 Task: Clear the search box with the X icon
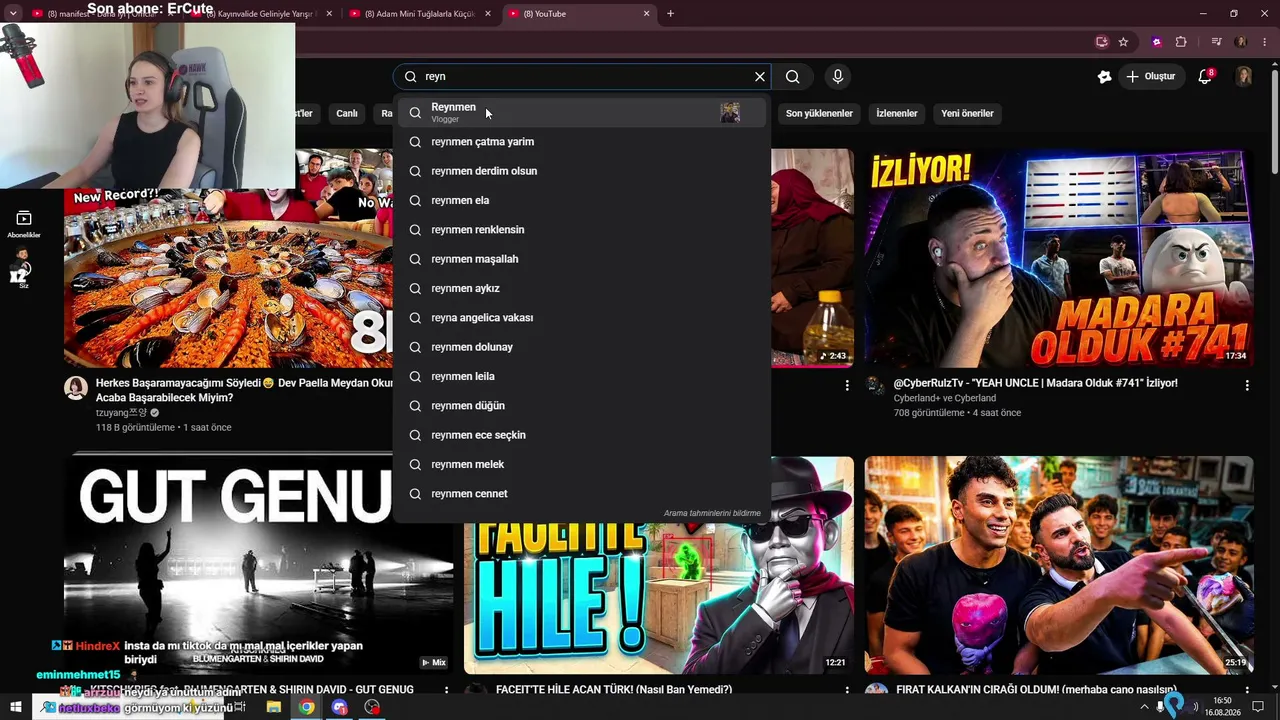pyautogui.click(x=760, y=76)
